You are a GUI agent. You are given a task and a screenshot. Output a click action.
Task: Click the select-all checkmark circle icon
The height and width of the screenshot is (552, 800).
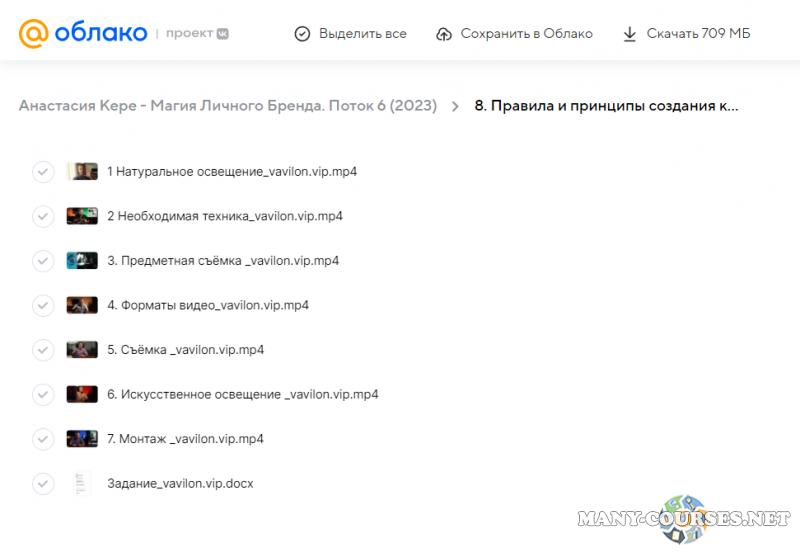coord(302,34)
